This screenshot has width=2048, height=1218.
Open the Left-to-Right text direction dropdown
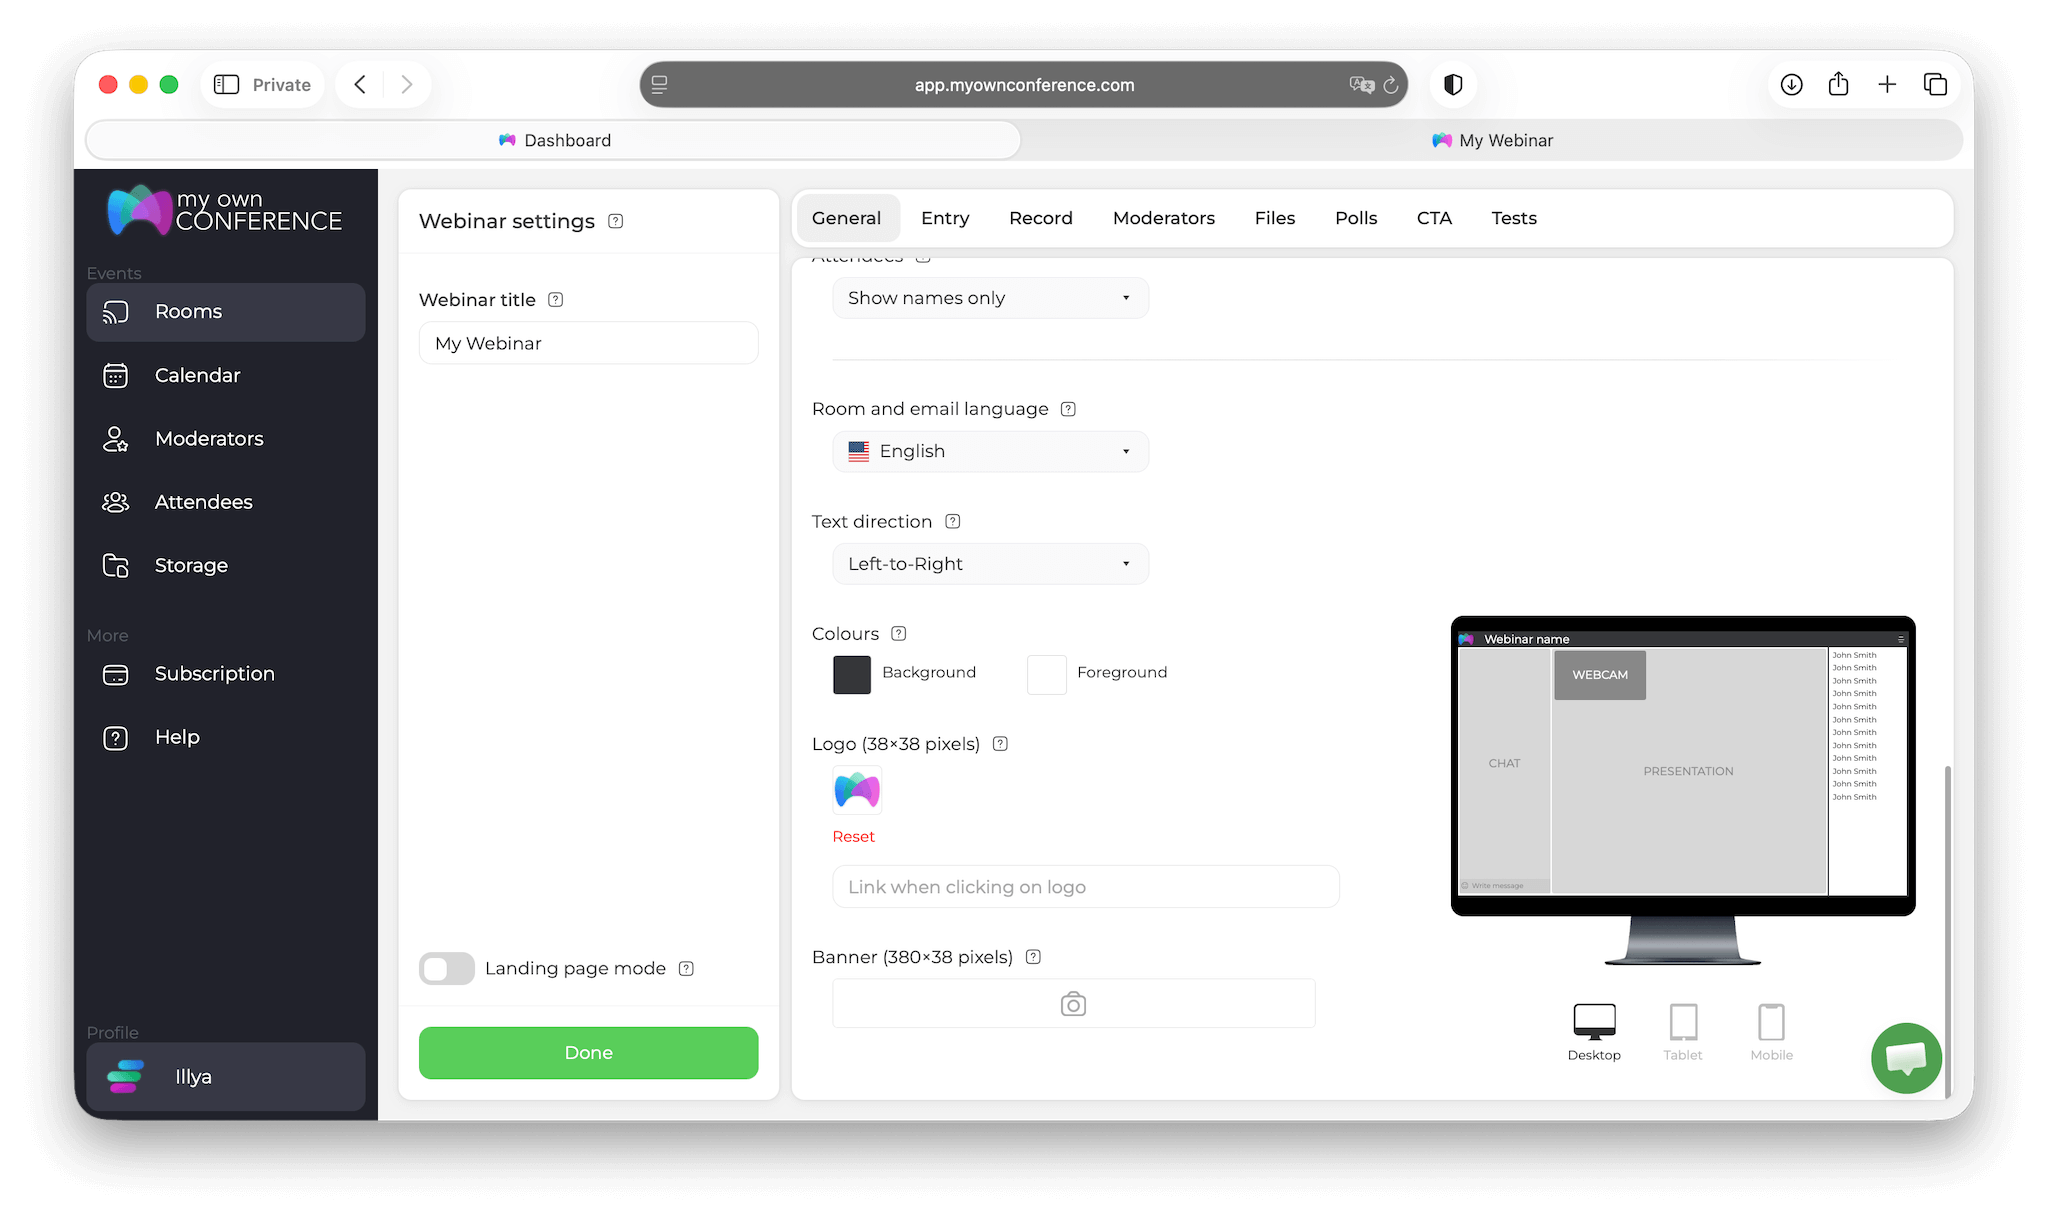pos(990,564)
